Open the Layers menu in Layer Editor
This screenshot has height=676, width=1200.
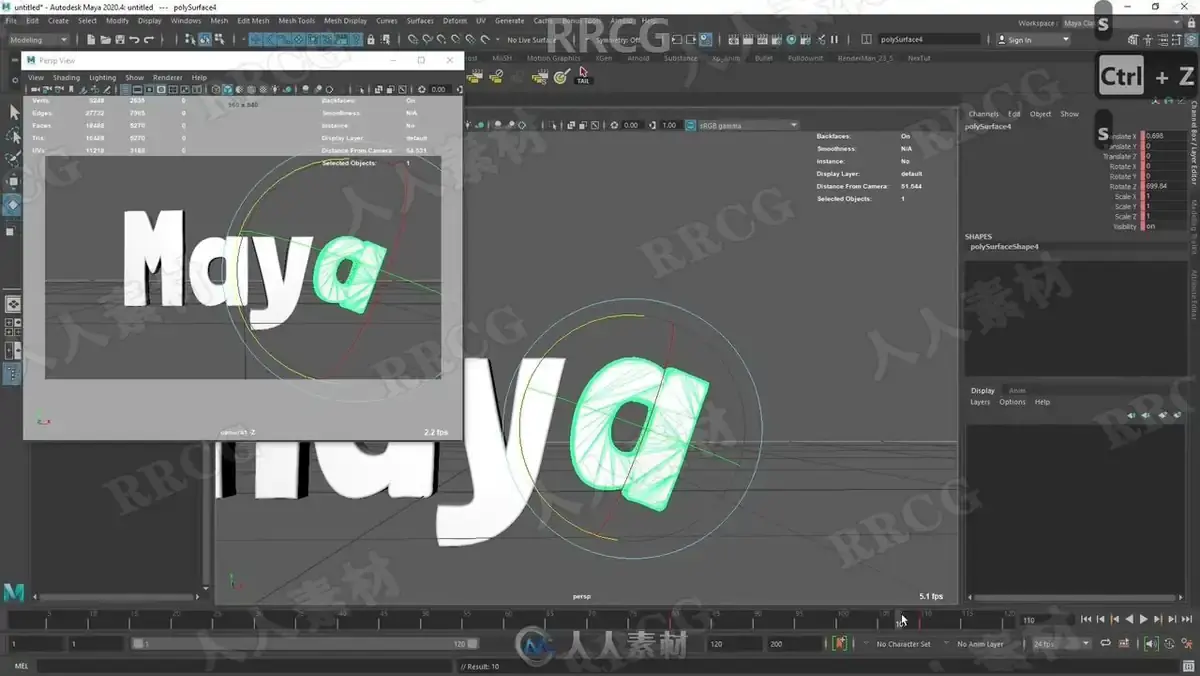click(x=980, y=402)
